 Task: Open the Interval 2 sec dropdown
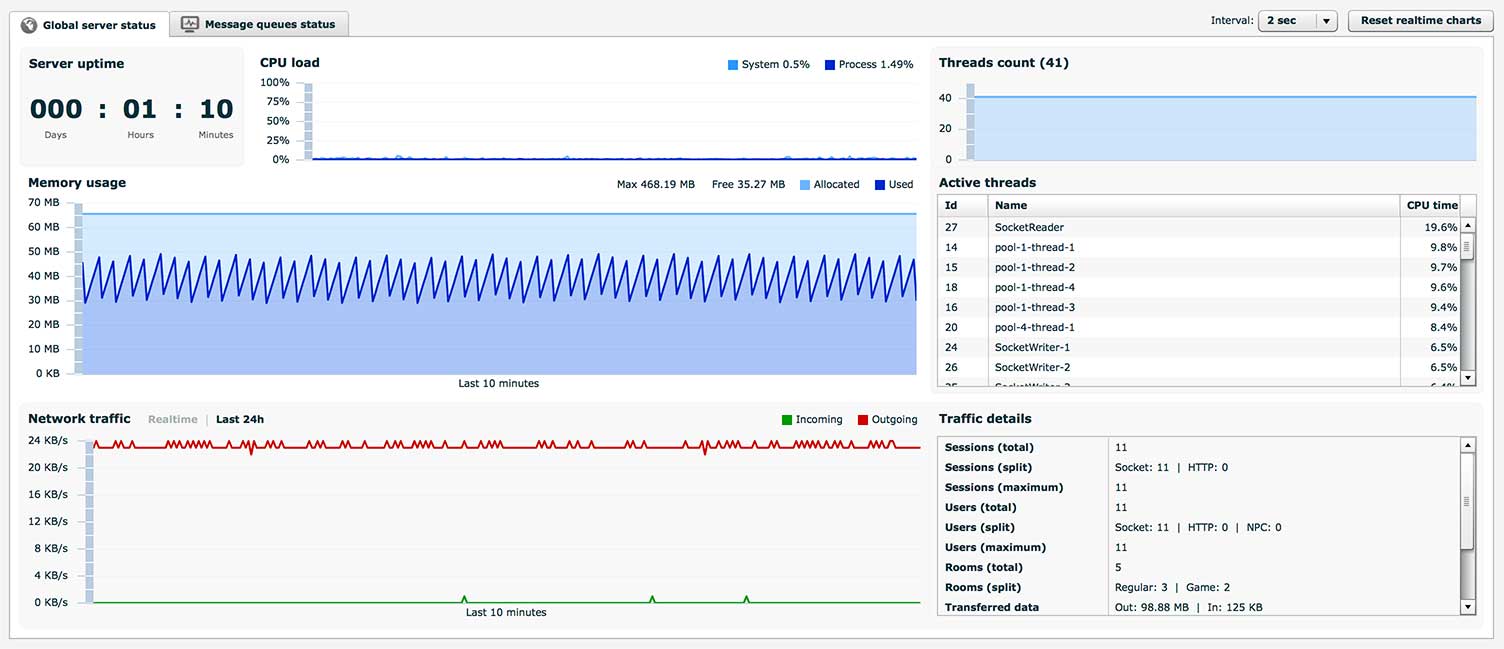[x=1286, y=21]
